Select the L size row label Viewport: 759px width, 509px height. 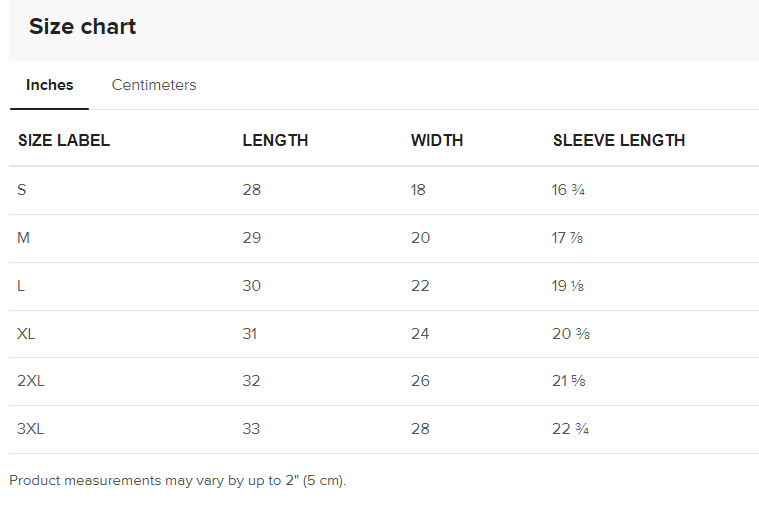coord(21,286)
